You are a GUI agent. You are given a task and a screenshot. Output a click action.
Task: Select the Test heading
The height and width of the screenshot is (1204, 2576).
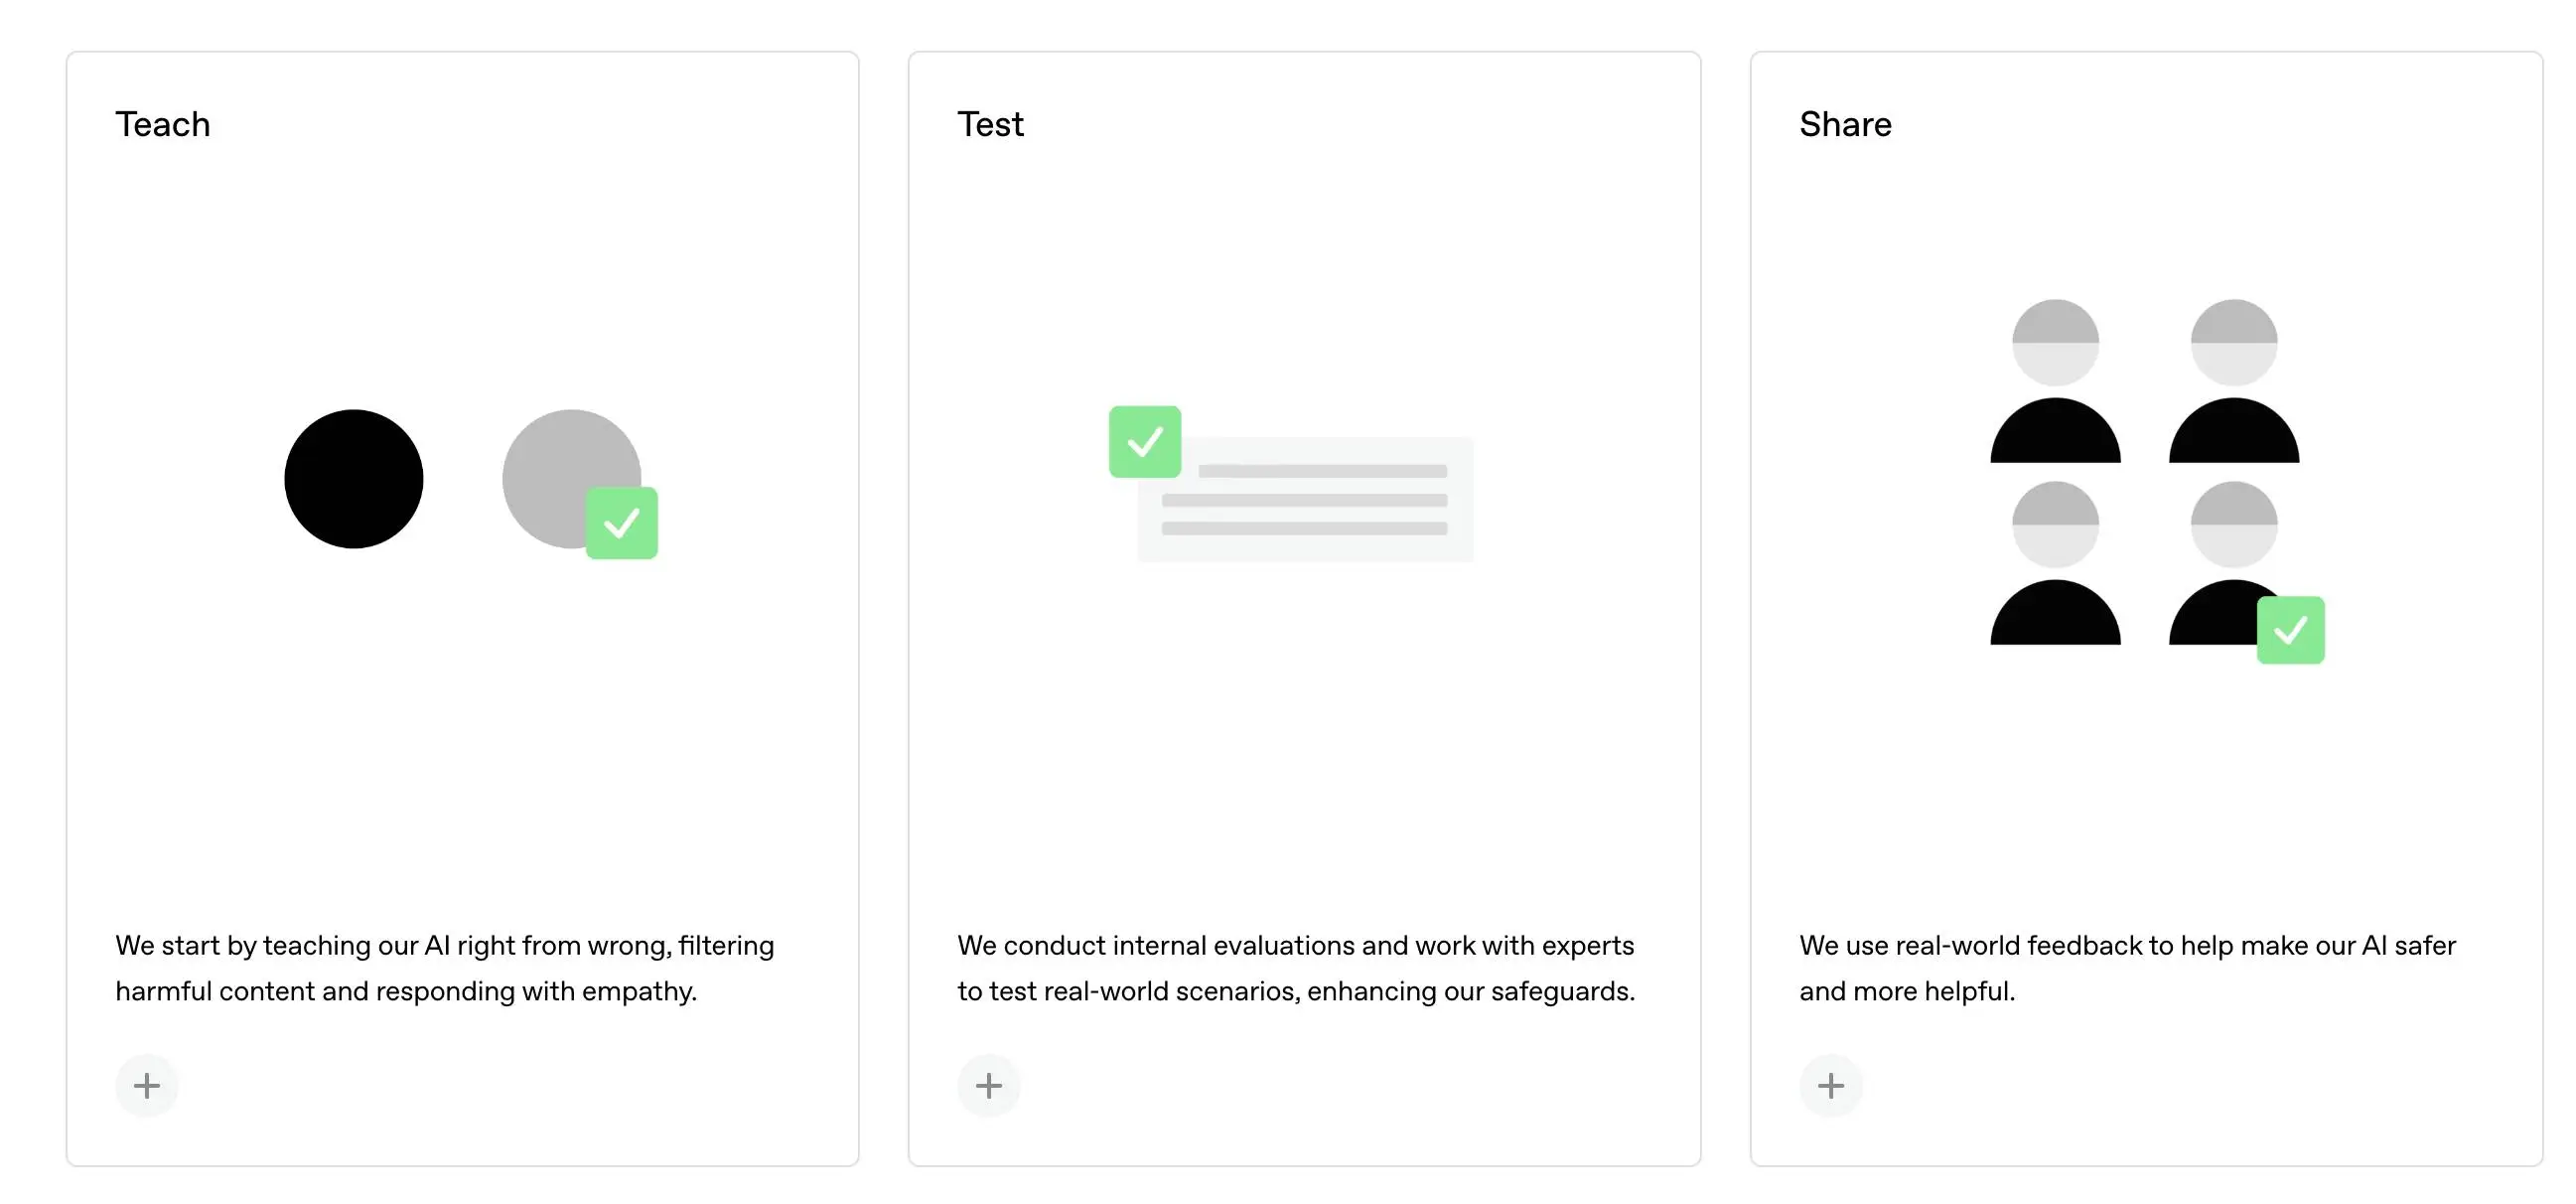(x=990, y=124)
